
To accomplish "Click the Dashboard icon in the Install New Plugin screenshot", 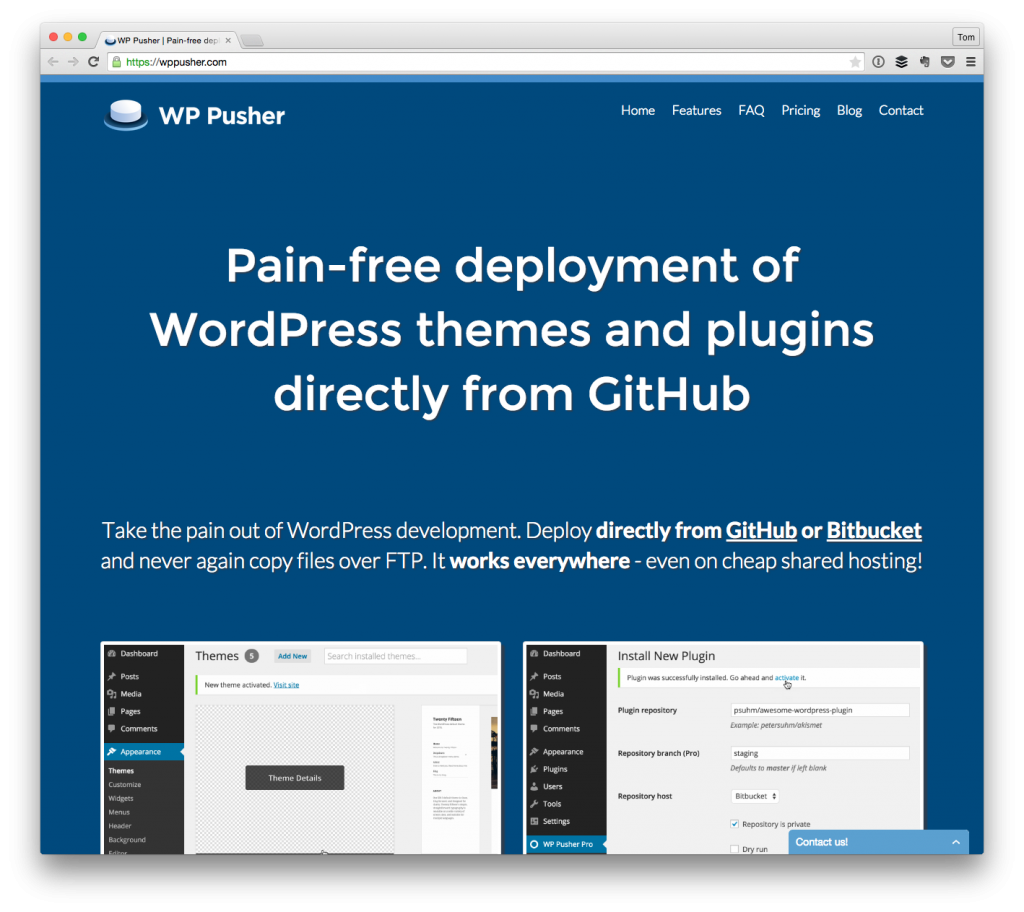I will pyautogui.click(x=534, y=653).
